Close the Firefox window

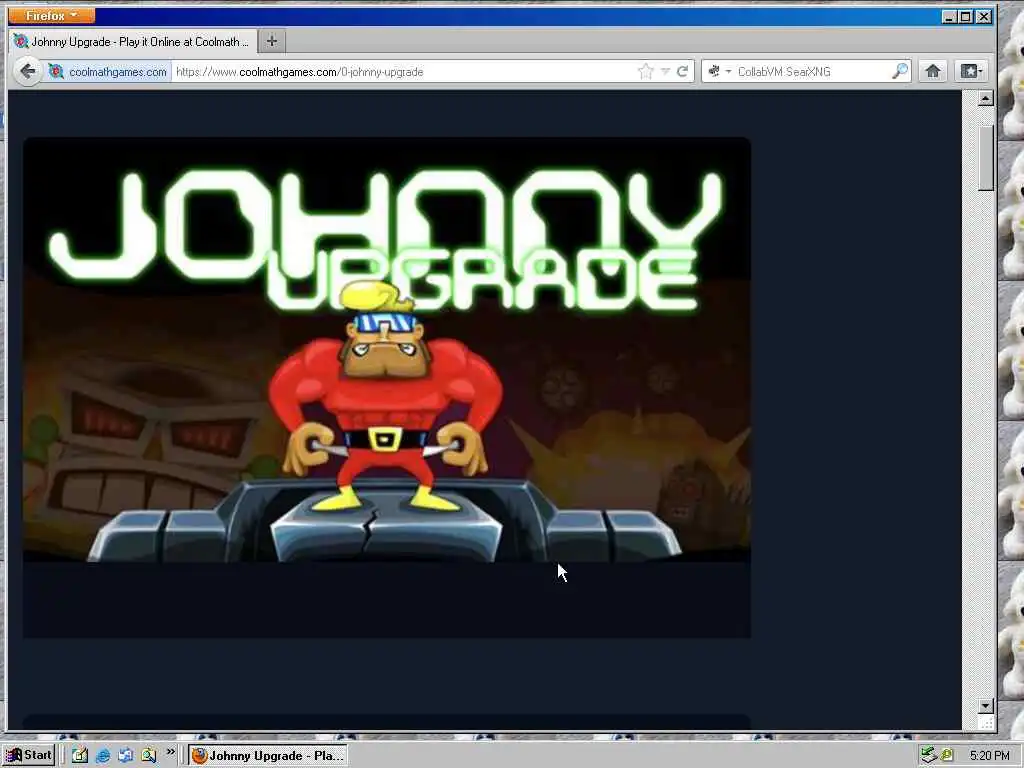click(984, 16)
